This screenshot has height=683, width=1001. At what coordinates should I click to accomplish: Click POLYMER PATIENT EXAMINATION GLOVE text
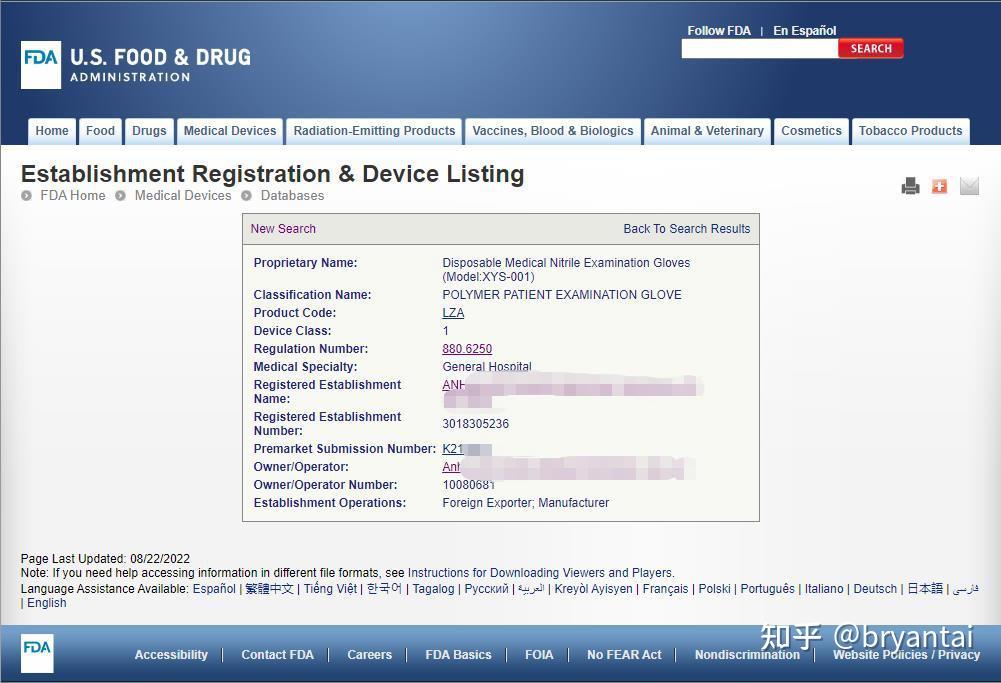pyautogui.click(x=562, y=295)
